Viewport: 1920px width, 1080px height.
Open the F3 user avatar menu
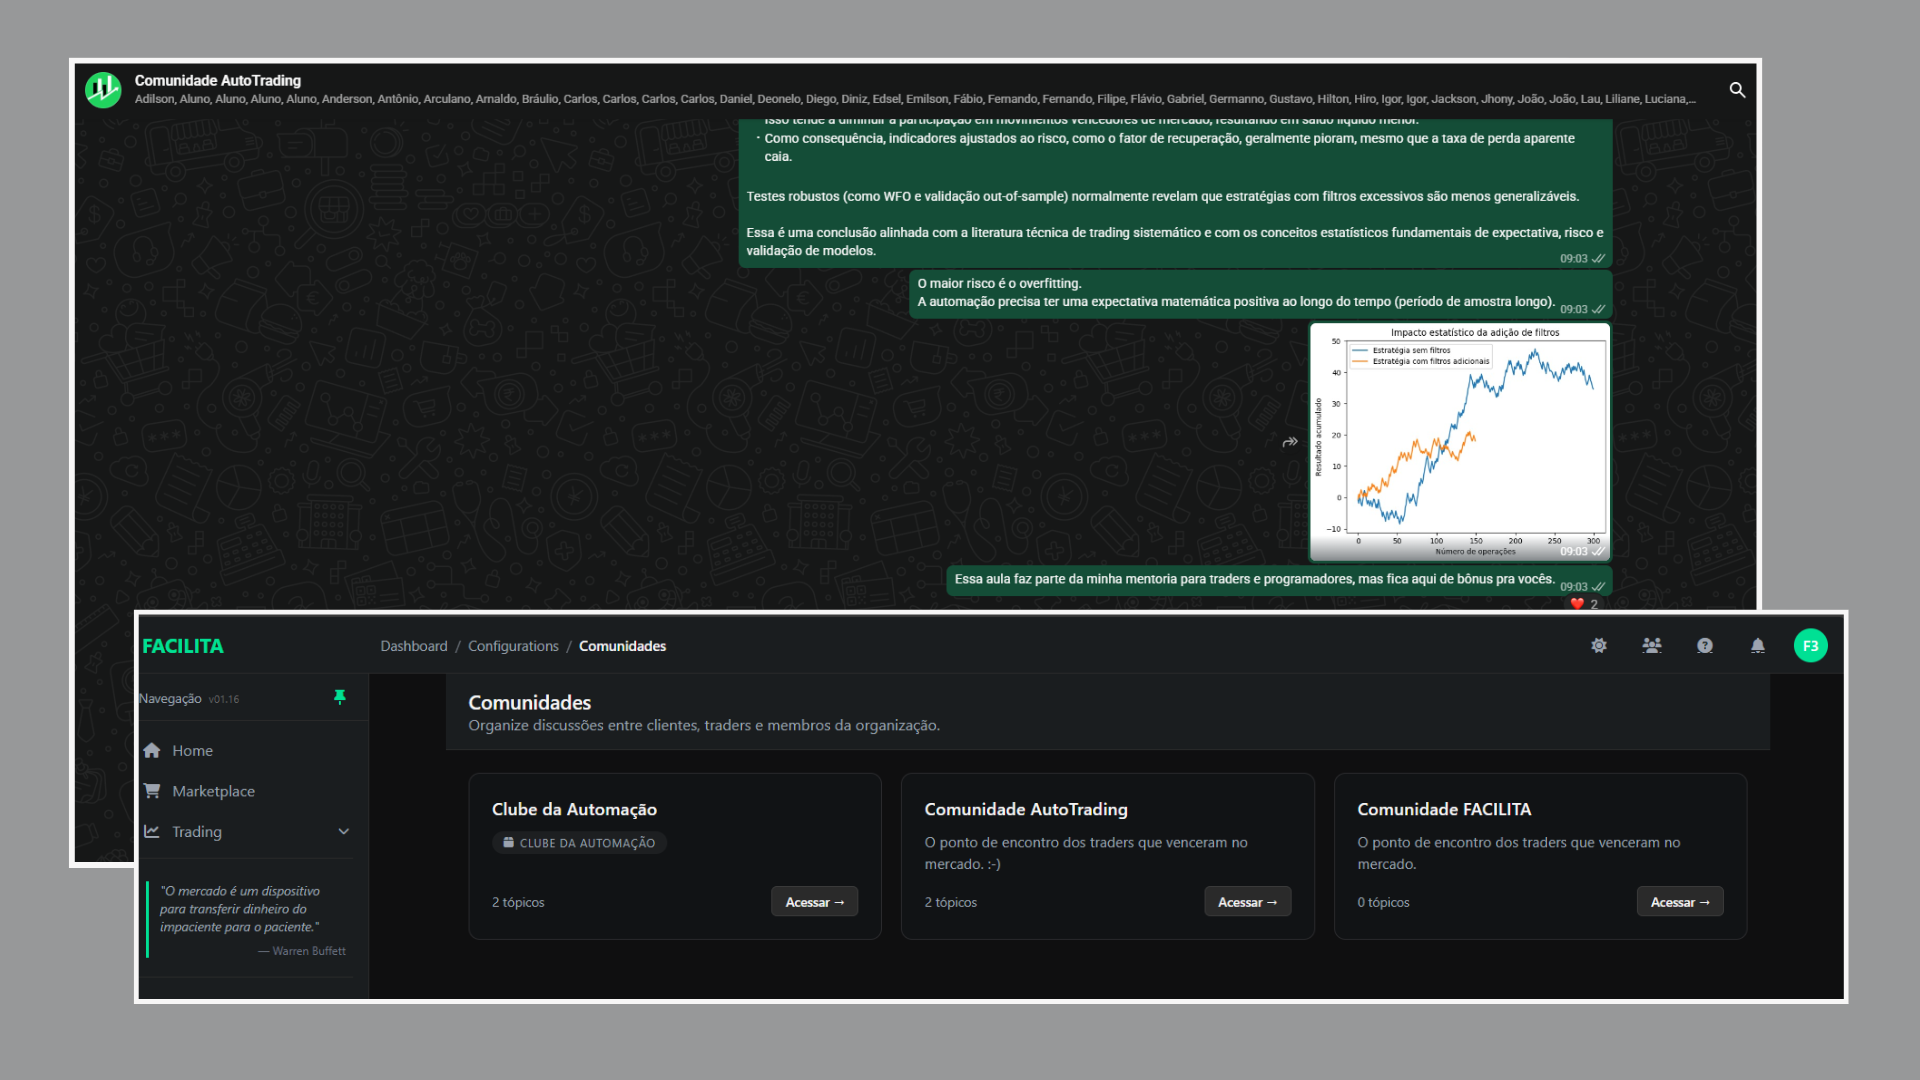click(x=1810, y=646)
